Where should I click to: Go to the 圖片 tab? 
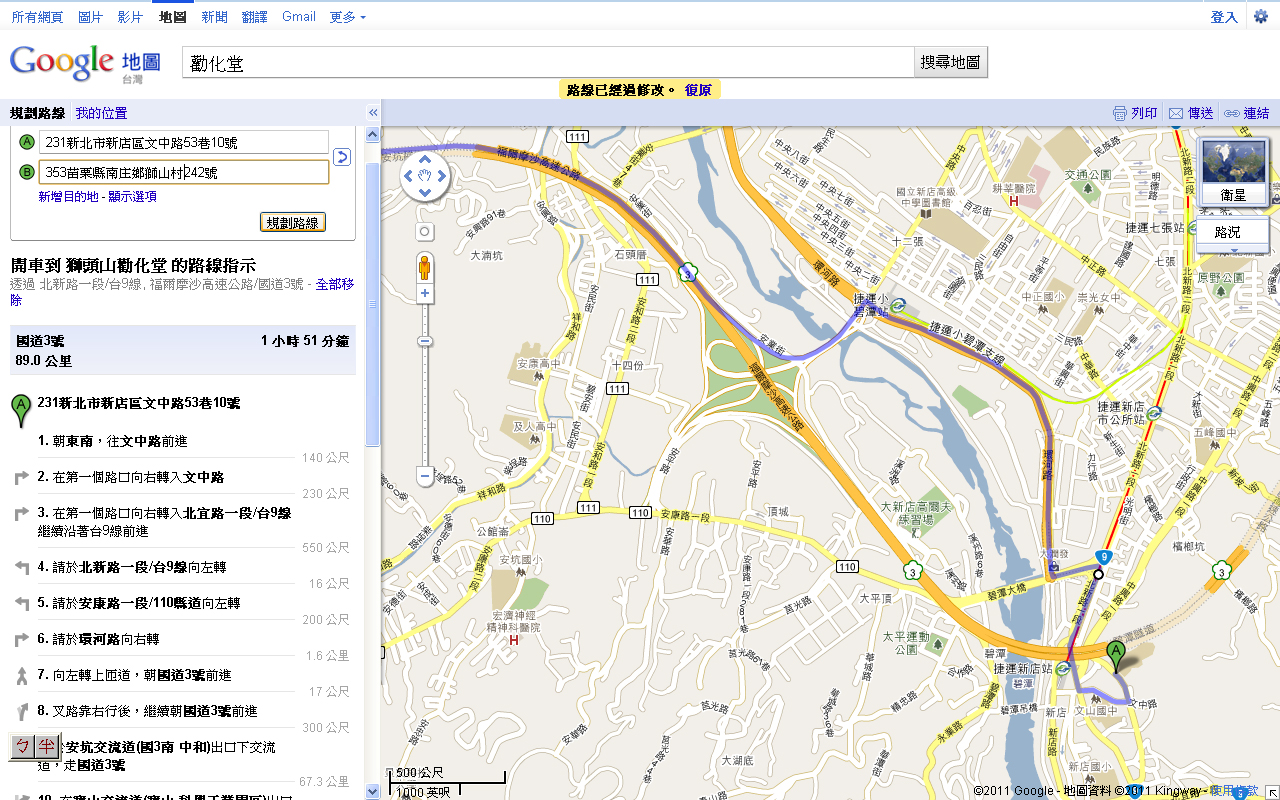pyautogui.click(x=90, y=17)
